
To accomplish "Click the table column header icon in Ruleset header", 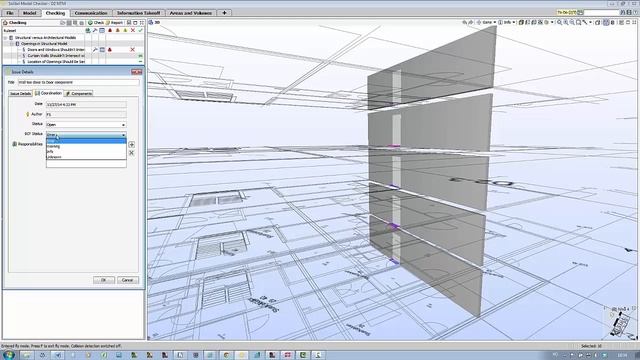I will pos(102,31).
